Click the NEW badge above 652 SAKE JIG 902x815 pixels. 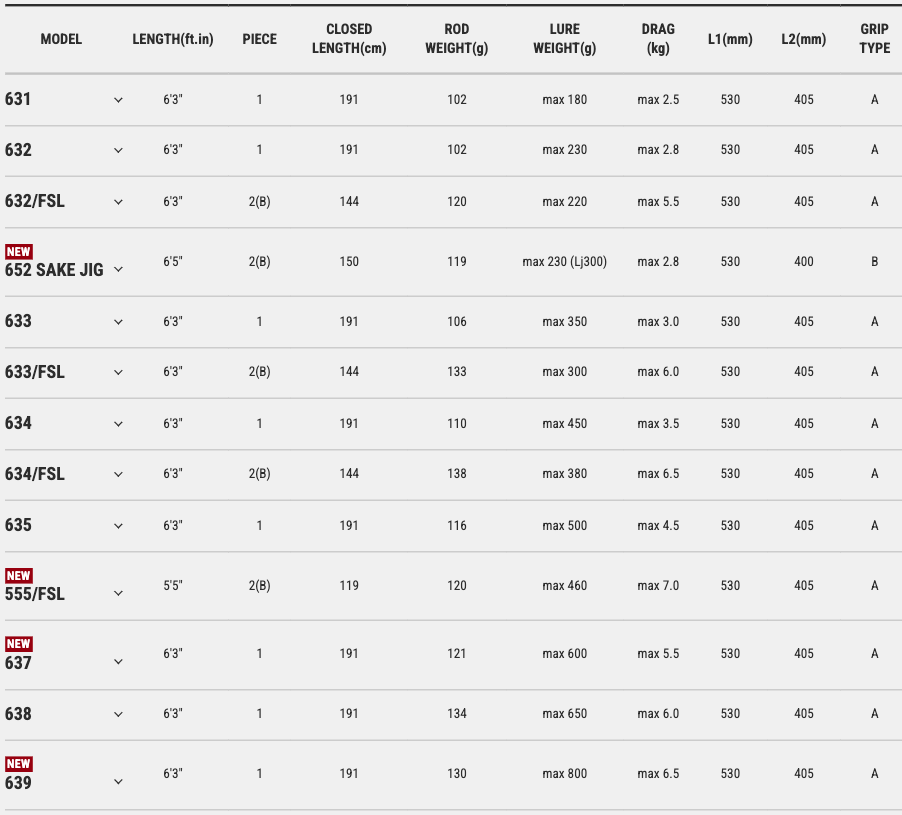(19, 252)
